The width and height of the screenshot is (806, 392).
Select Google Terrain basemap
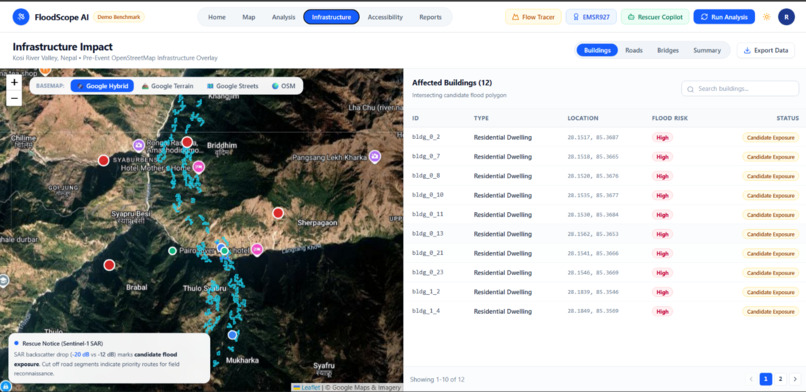pos(168,86)
